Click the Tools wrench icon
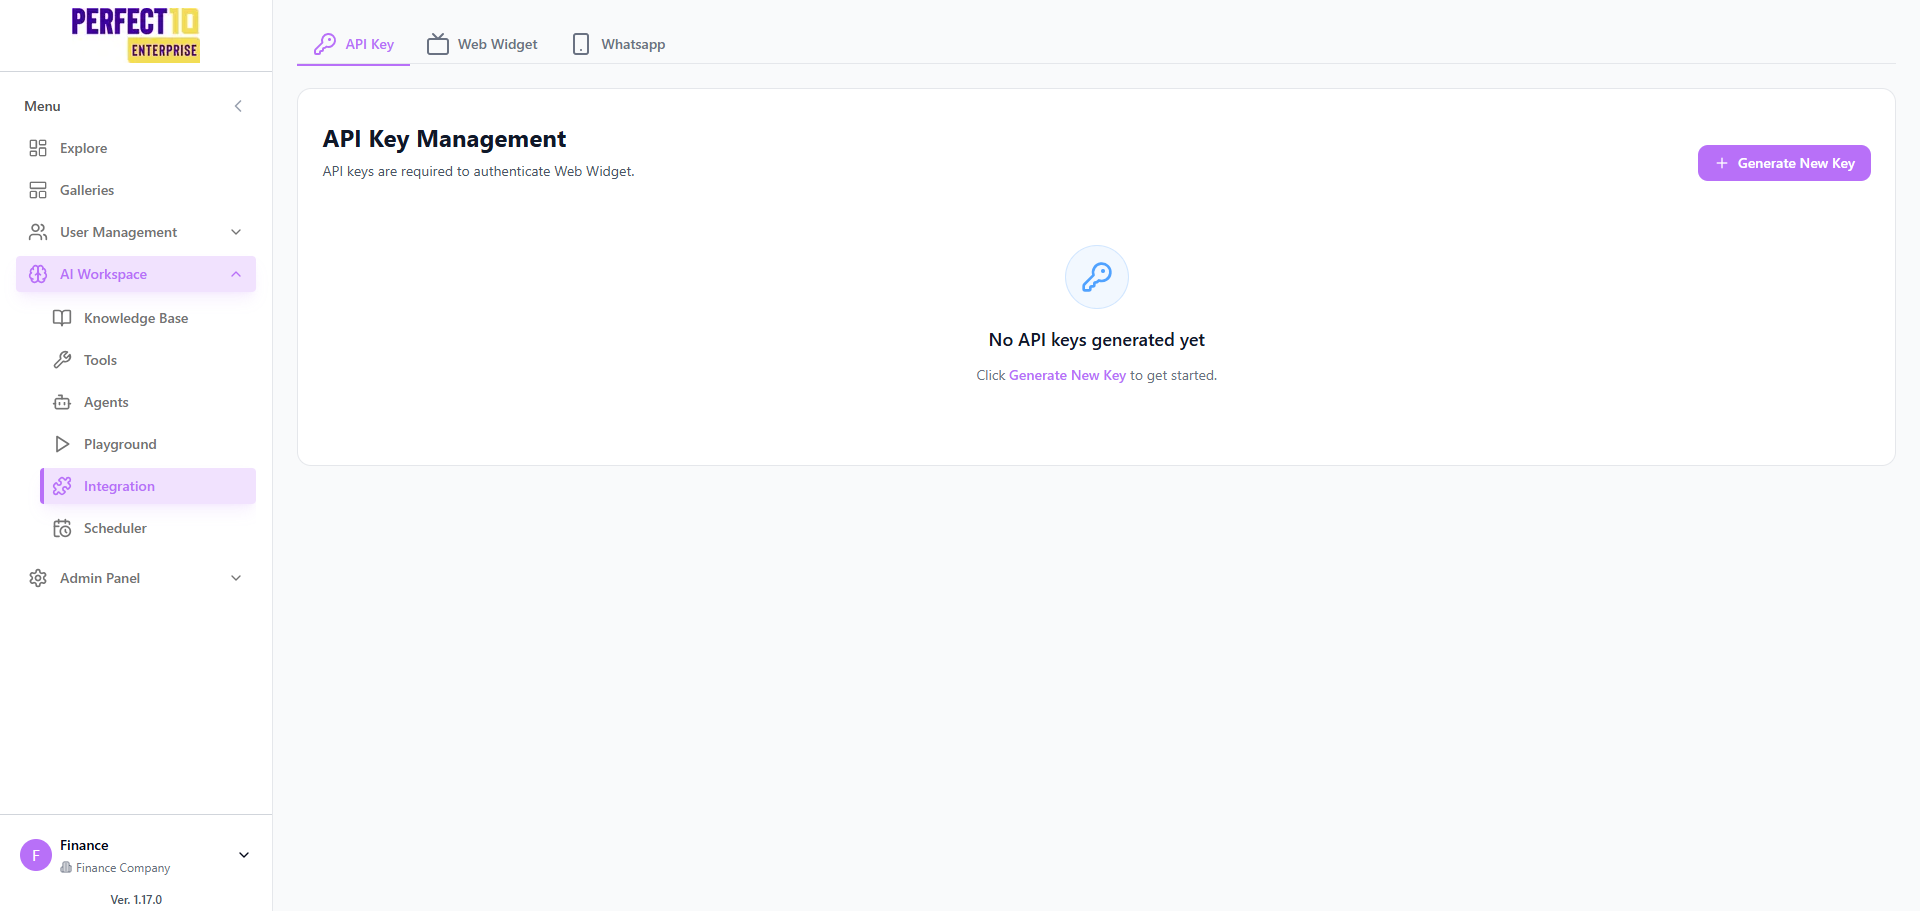Viewport: 1920px width, 911px height. point(62,360)
